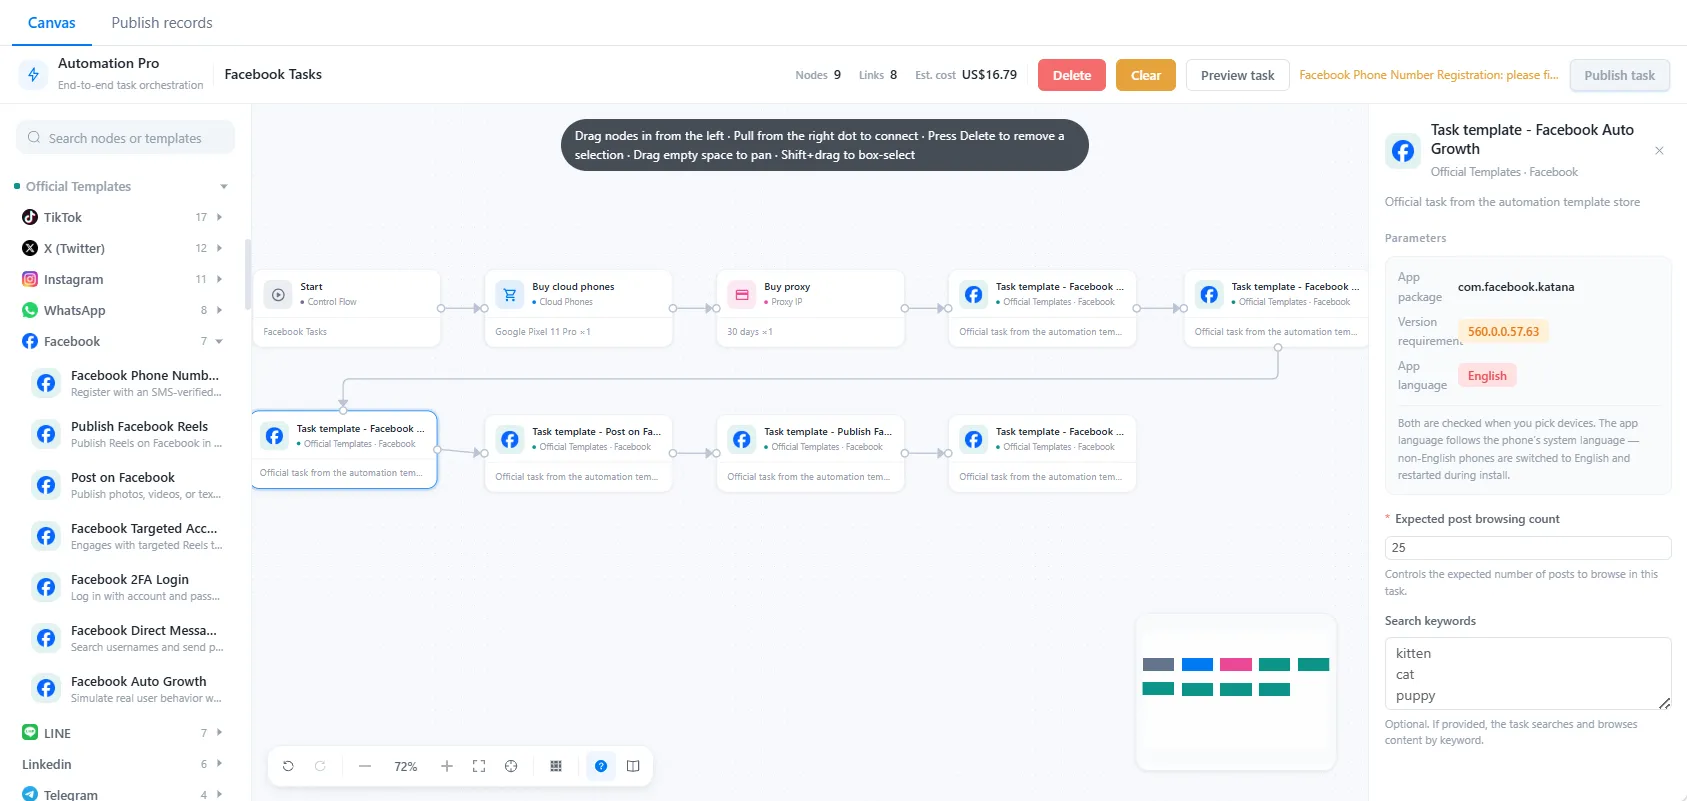
Task: Click the Facebook logo in the parameters panel header
Action: tap(1403, 151)
